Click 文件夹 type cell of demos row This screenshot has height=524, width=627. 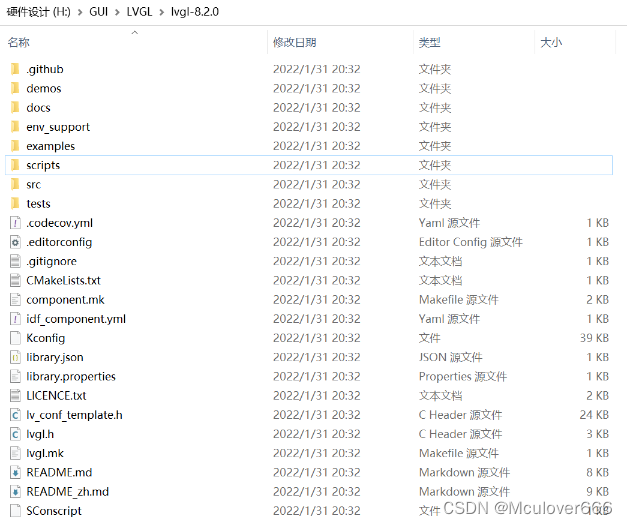tap(435, 88)
